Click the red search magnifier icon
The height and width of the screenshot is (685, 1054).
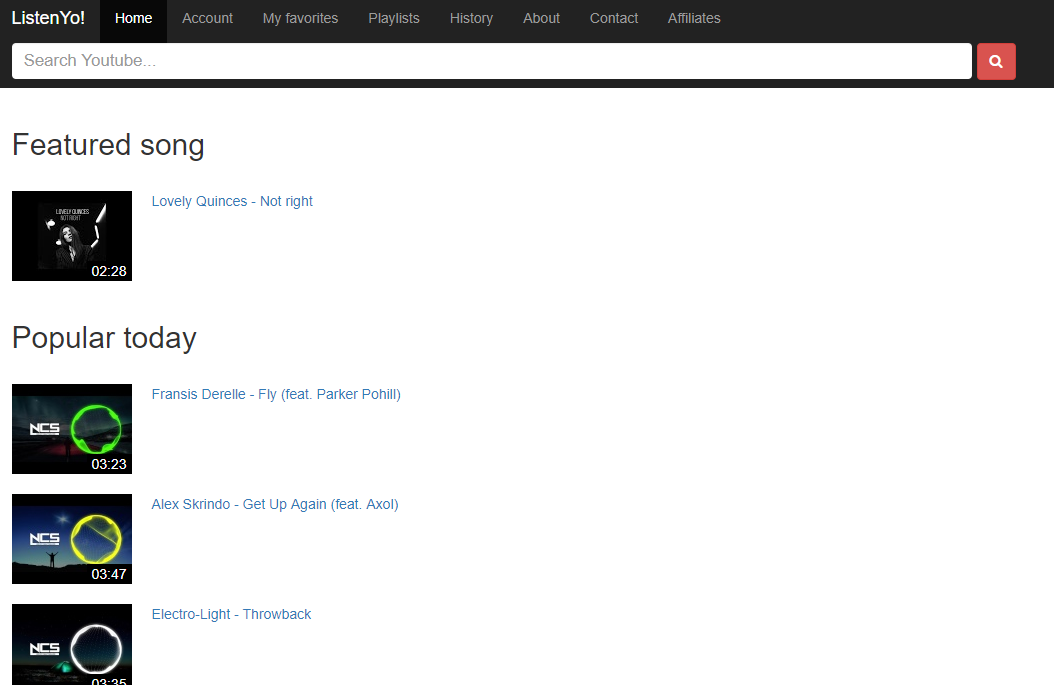point(996,61)
